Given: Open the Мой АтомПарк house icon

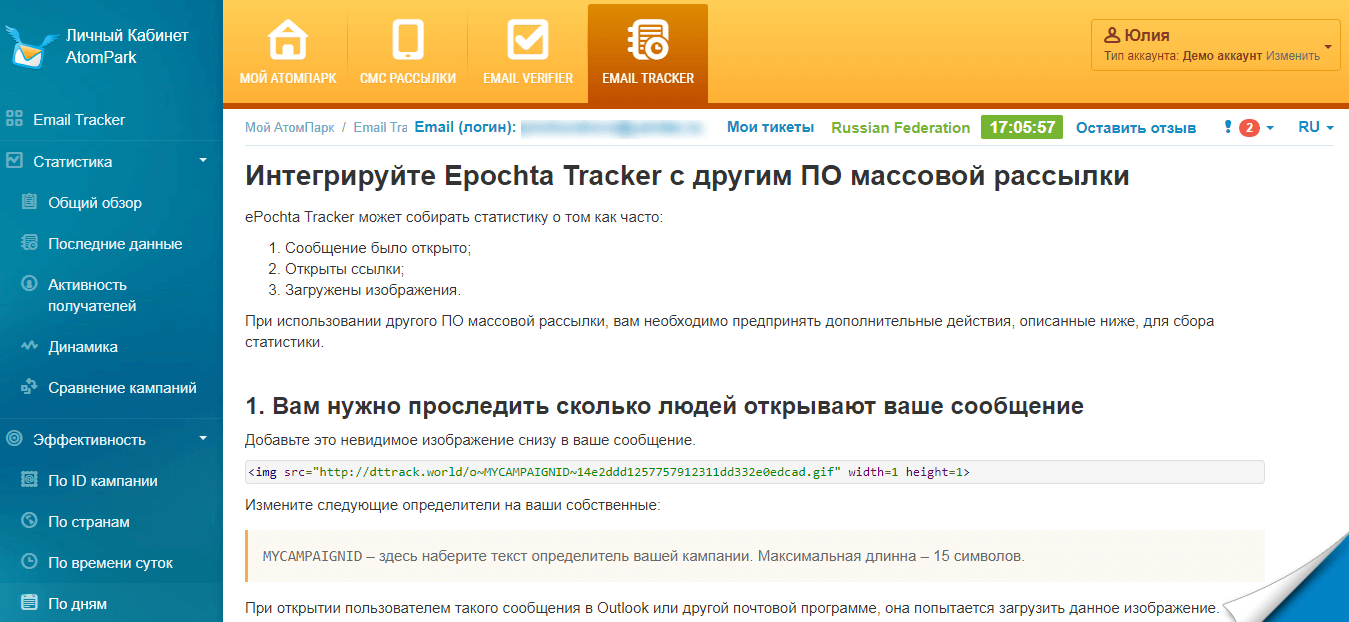Looking at the screenshot, I should (x=288, y=41).
